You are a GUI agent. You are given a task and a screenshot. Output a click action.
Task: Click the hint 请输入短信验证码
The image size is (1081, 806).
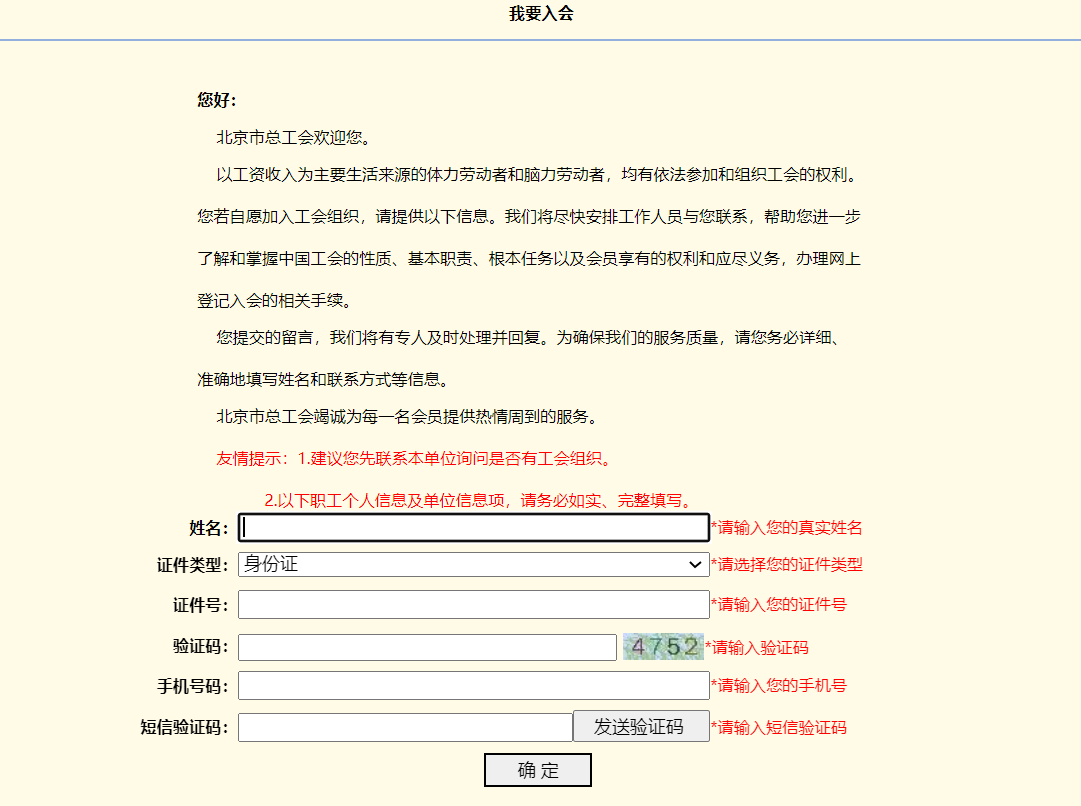pyautogui.click(x=778, y=727)
